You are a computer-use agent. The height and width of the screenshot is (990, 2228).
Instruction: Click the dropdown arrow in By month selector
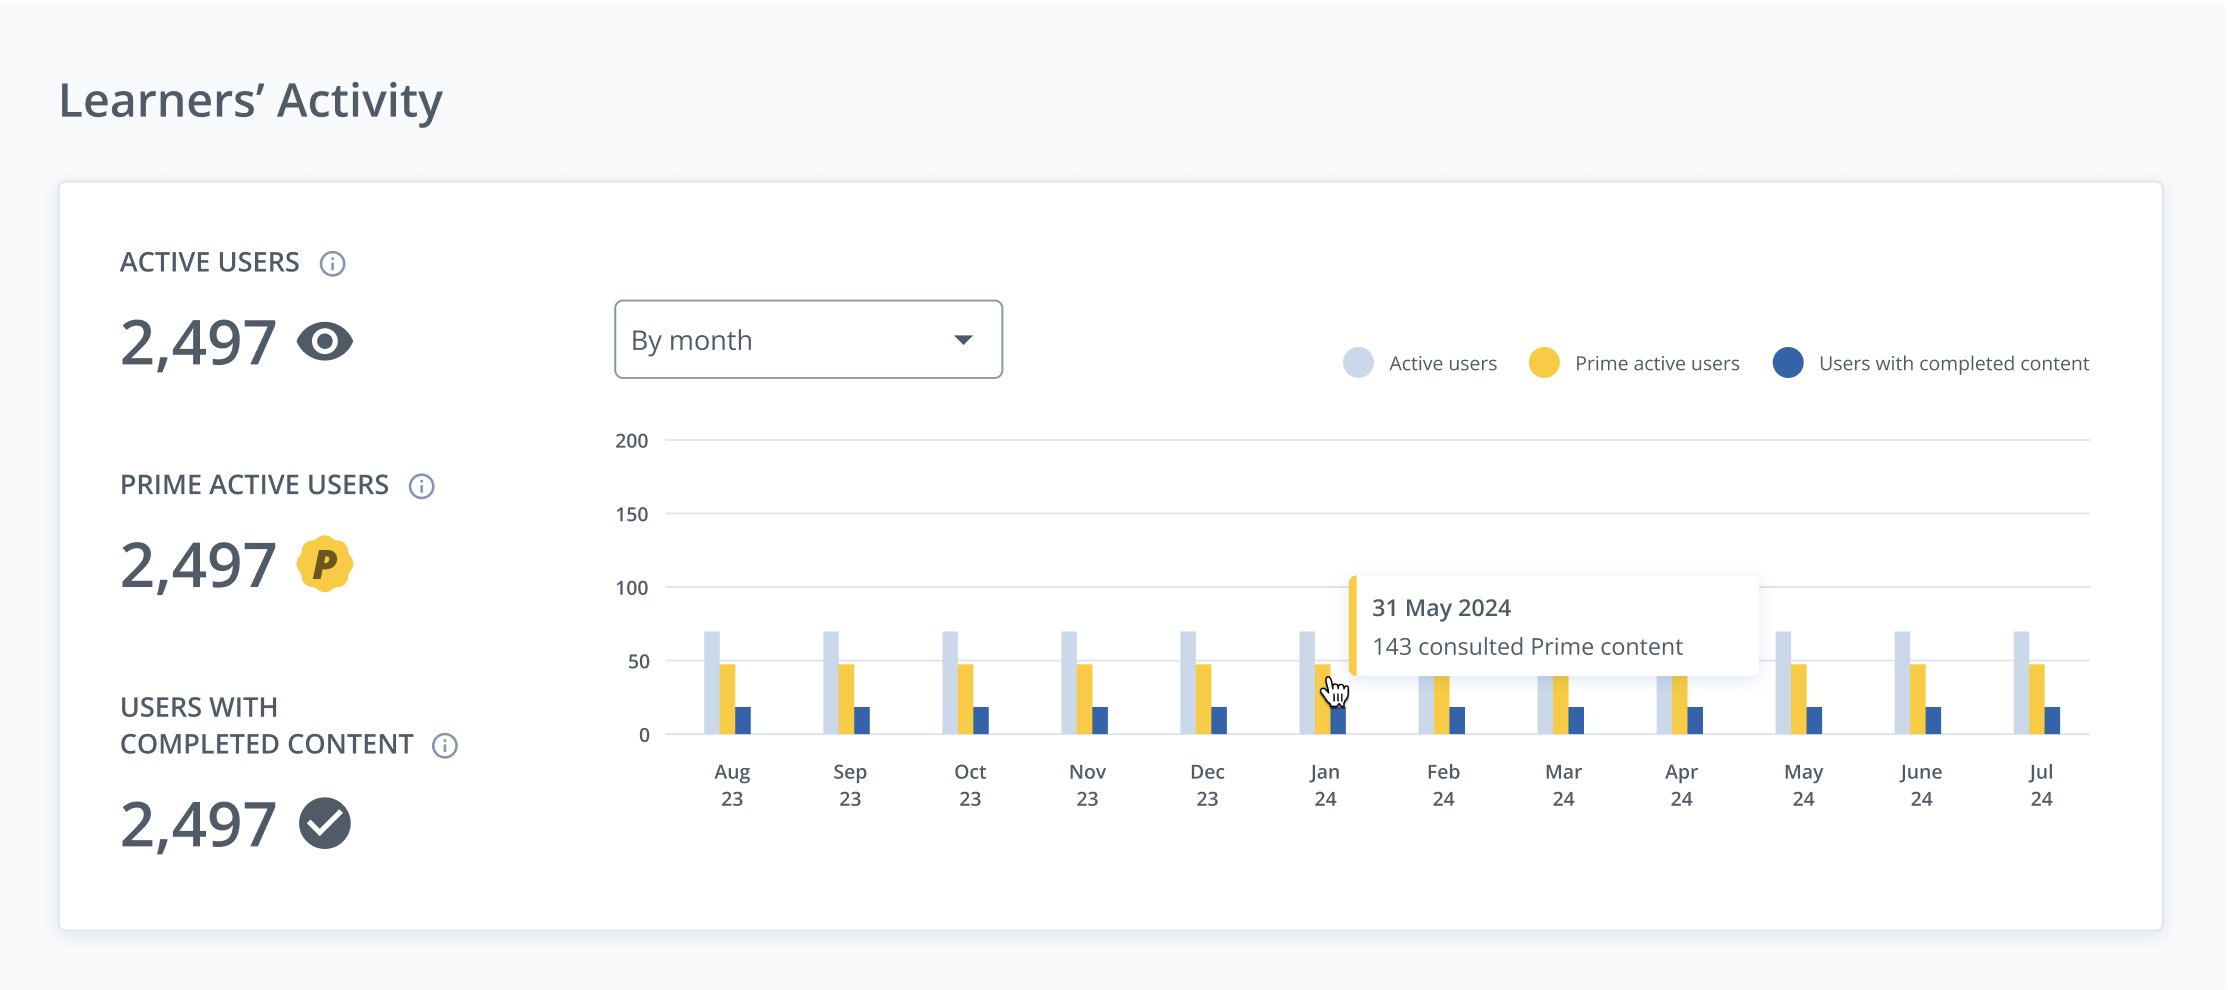tap(963, 340)
